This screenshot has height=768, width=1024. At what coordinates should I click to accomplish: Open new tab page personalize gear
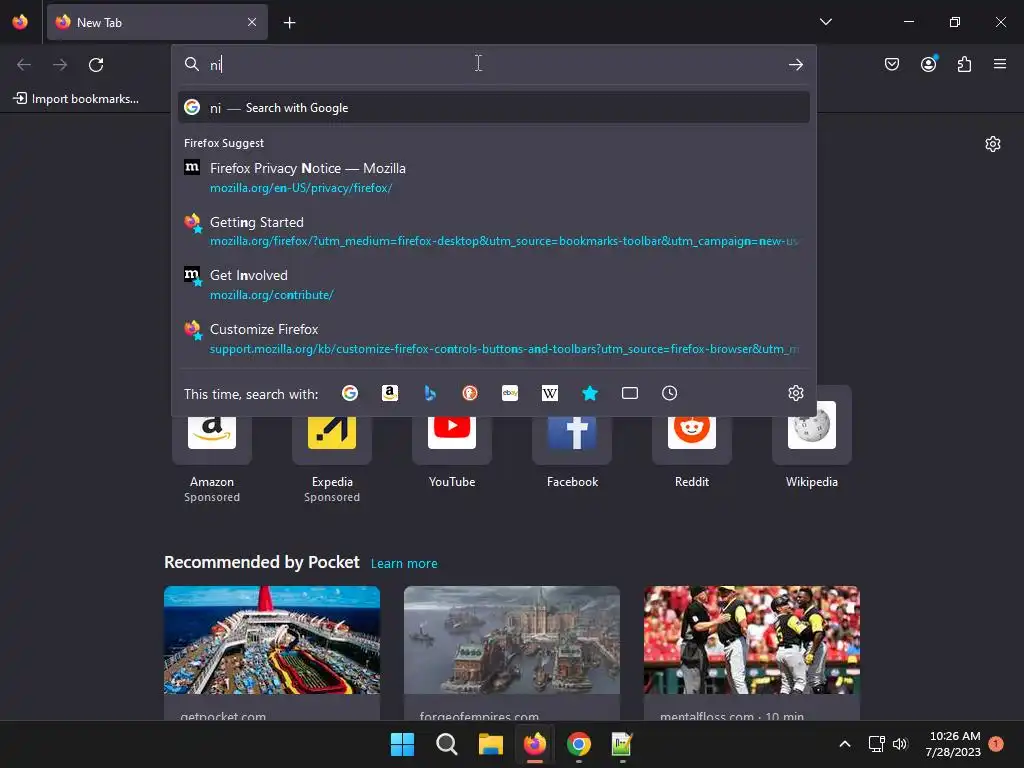tap(993, 144)
